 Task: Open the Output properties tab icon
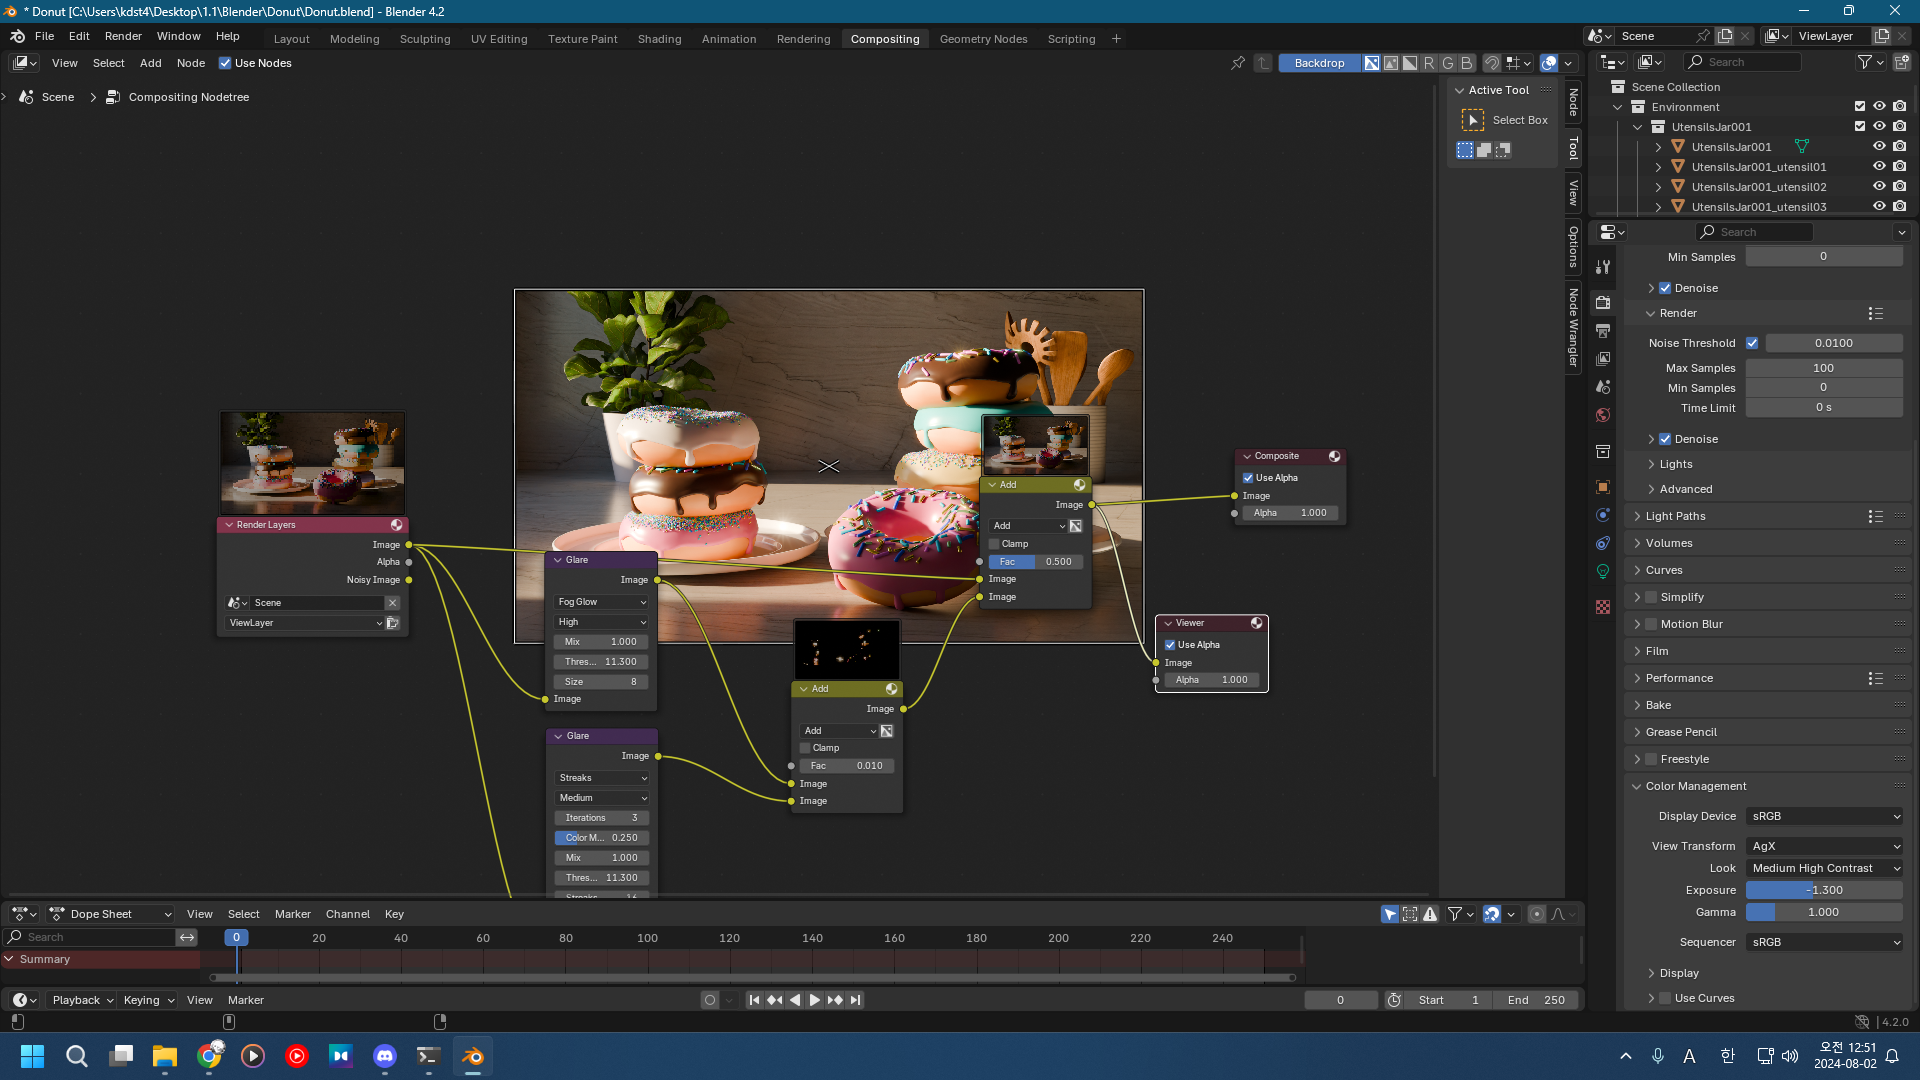pos(1603,331)
